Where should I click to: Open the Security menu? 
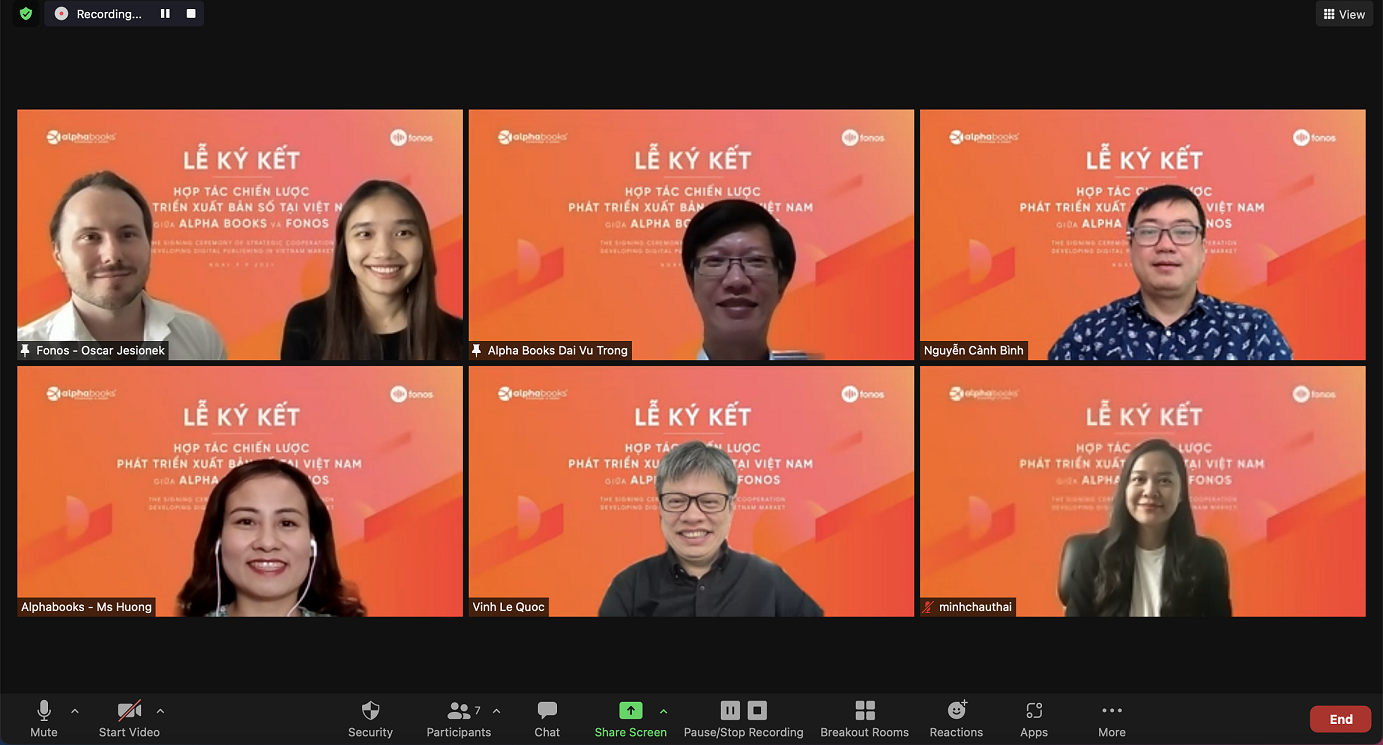[x=370, y=719]
